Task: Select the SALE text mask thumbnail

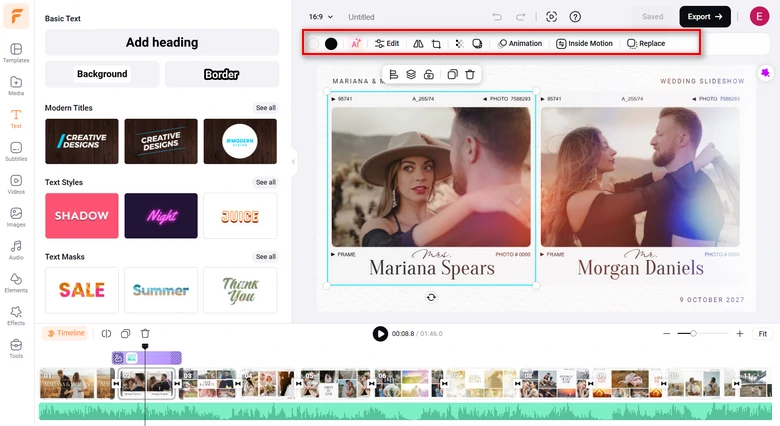Action: [82, 290]
